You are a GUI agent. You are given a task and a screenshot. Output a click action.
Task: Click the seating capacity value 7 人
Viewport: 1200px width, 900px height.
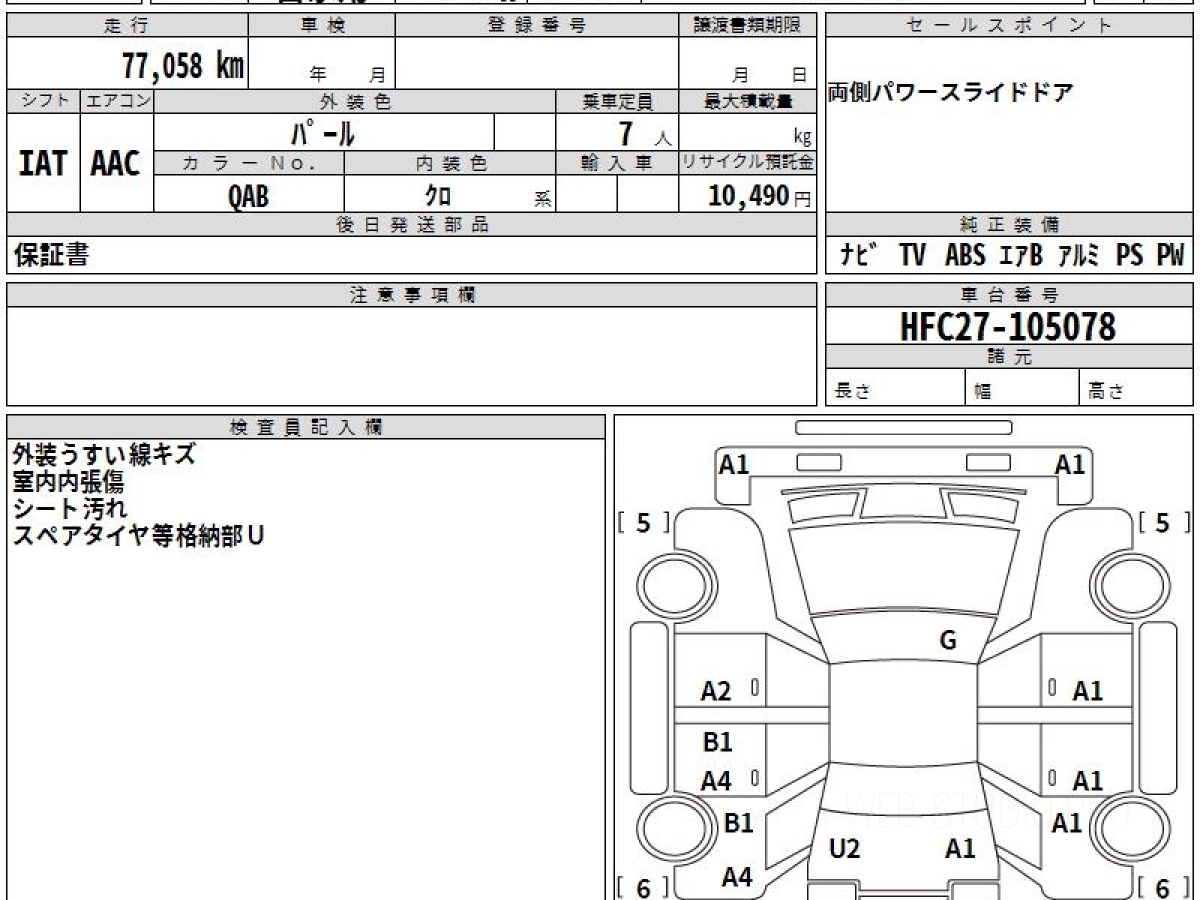644,134
